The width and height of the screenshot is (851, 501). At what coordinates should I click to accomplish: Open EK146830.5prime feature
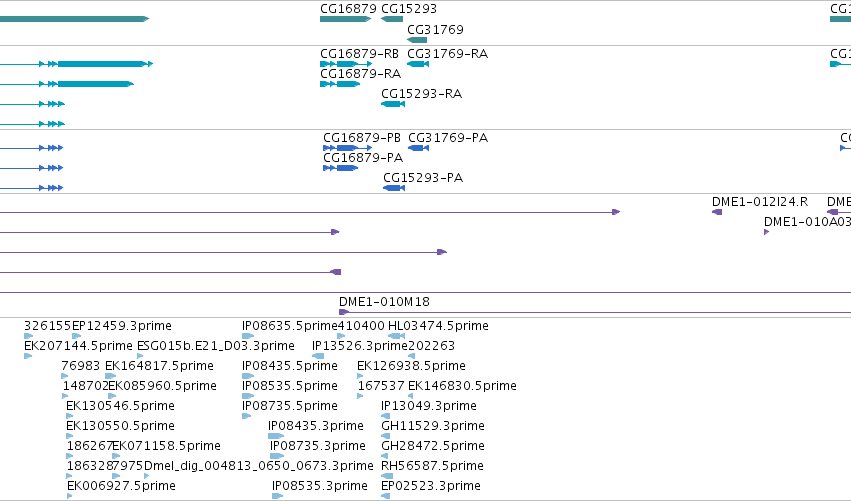coord(411,396)
